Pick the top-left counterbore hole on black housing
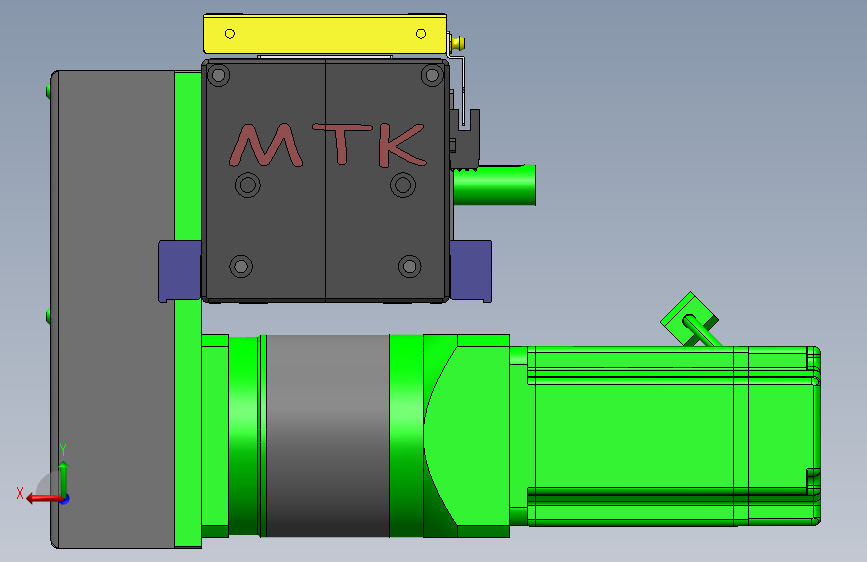Viewport: 867px width, 562px height. (x=218, y=75)
